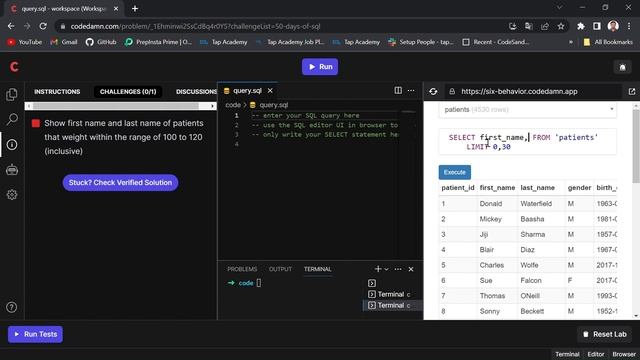Click in the SQL query input box
Screen dimensions: 640x360
pos(527,142)
